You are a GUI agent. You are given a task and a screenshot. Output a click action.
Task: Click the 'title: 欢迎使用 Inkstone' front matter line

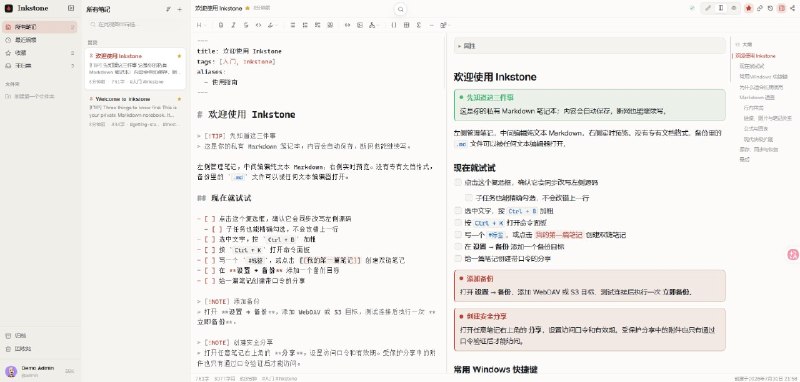pyautogui.click(x=239, y=51)
